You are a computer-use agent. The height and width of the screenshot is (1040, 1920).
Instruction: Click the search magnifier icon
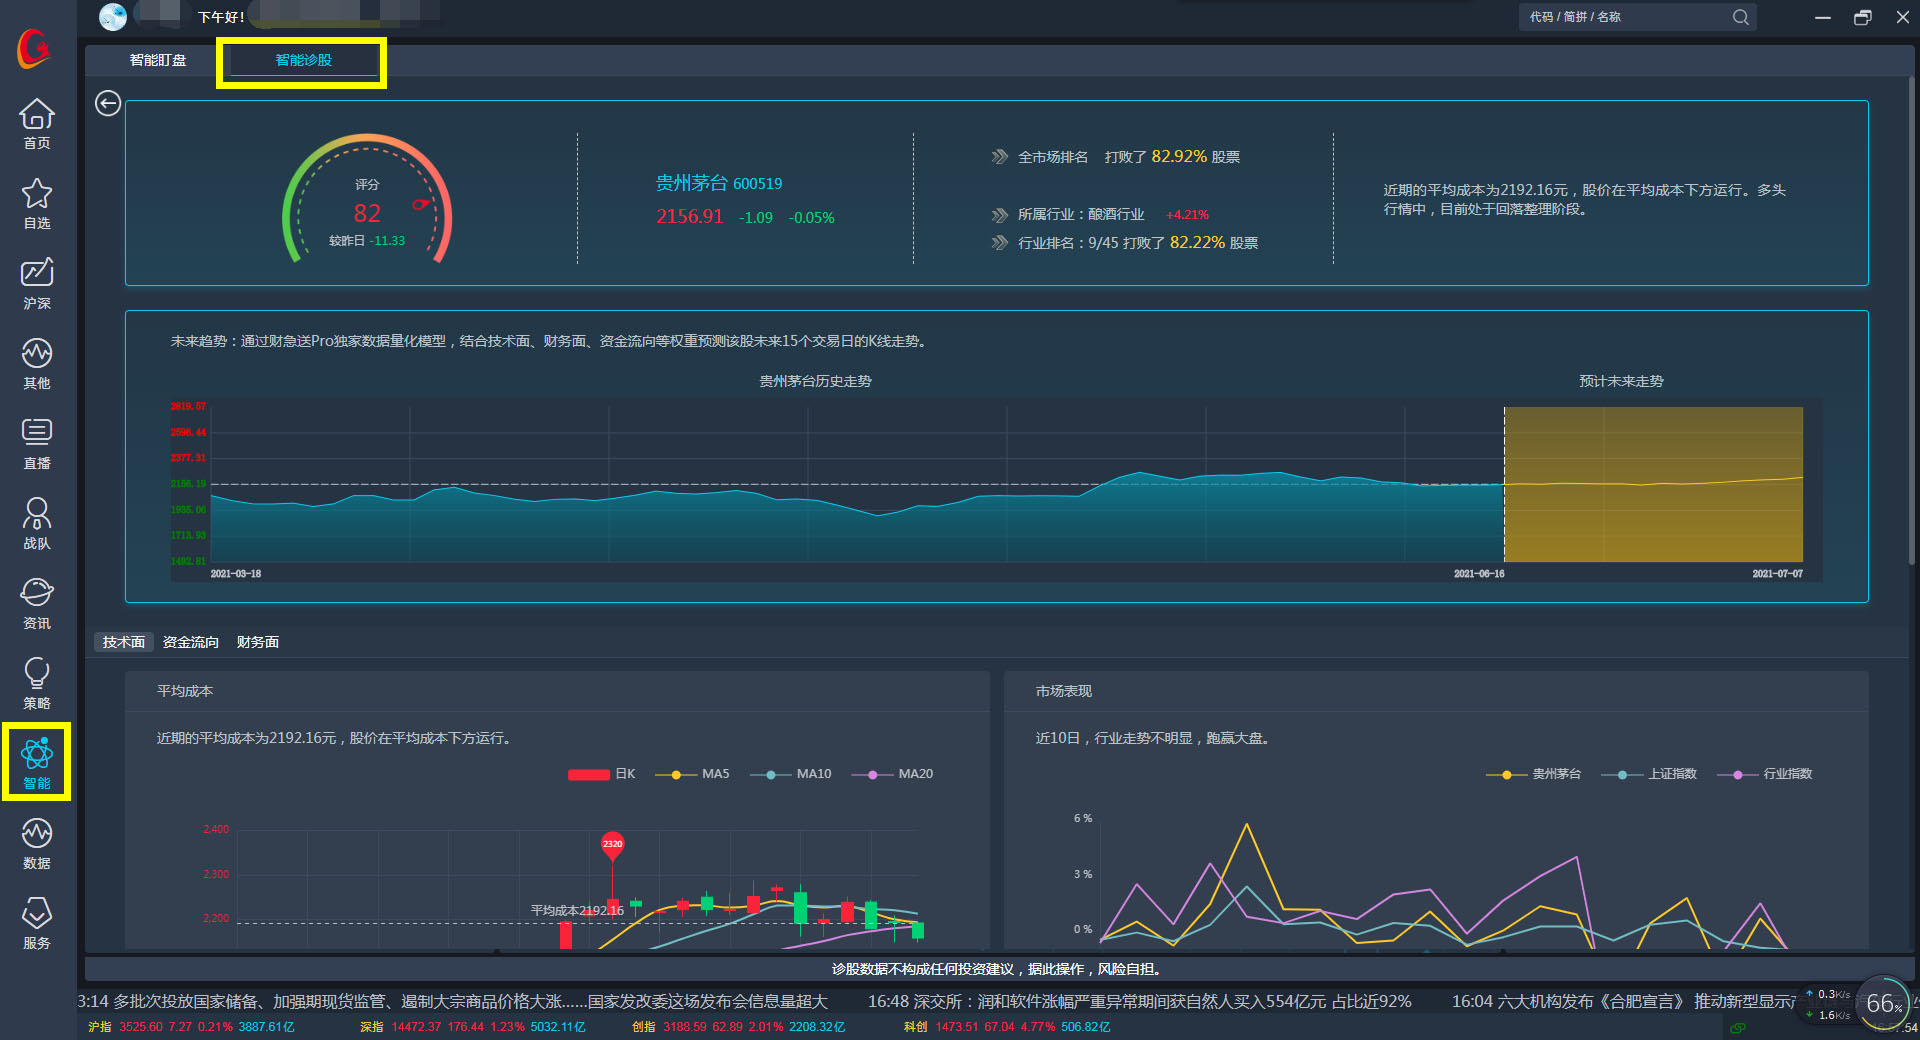tap(1741, 17)
